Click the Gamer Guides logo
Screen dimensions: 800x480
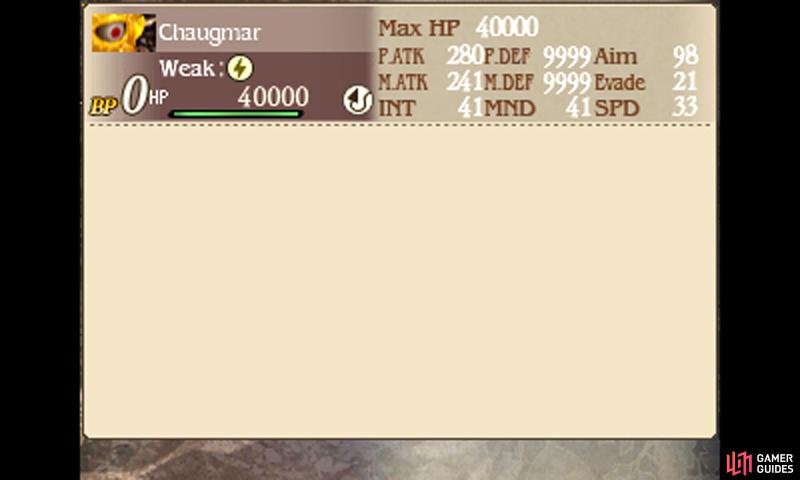click(760, 463)
